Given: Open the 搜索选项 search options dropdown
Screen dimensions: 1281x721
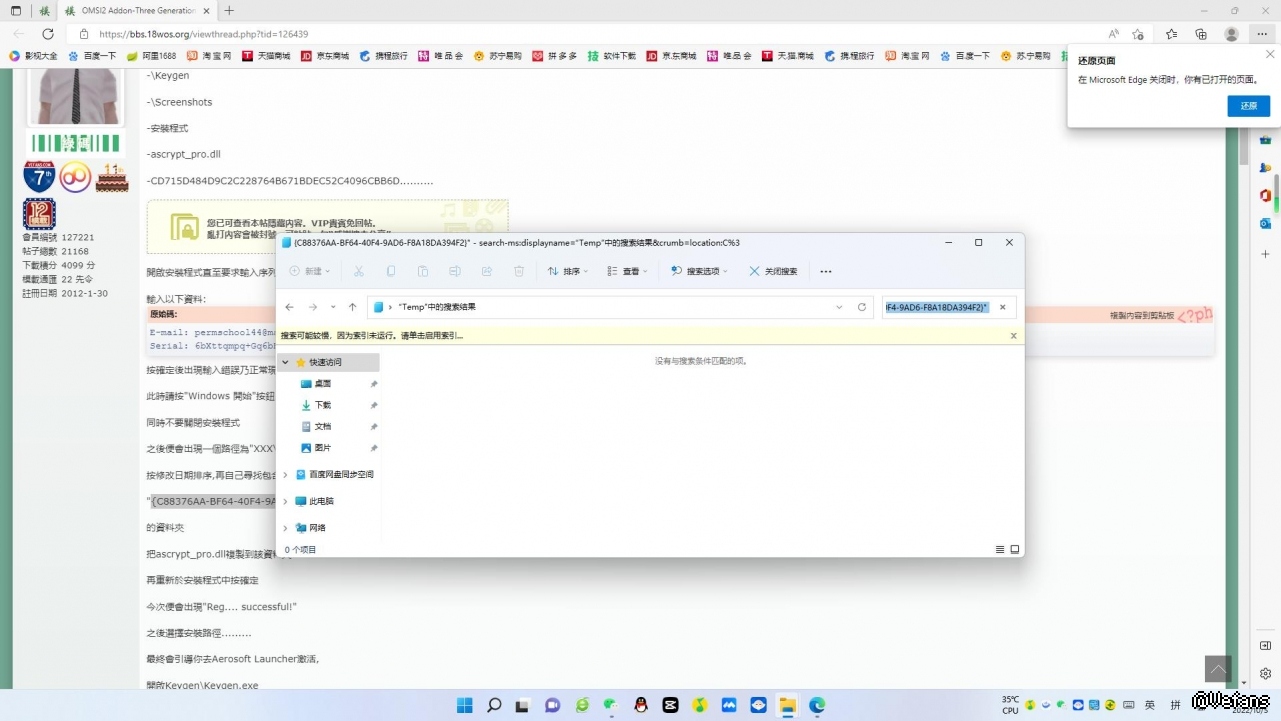Looking at the screenshot, I should 698,271.
